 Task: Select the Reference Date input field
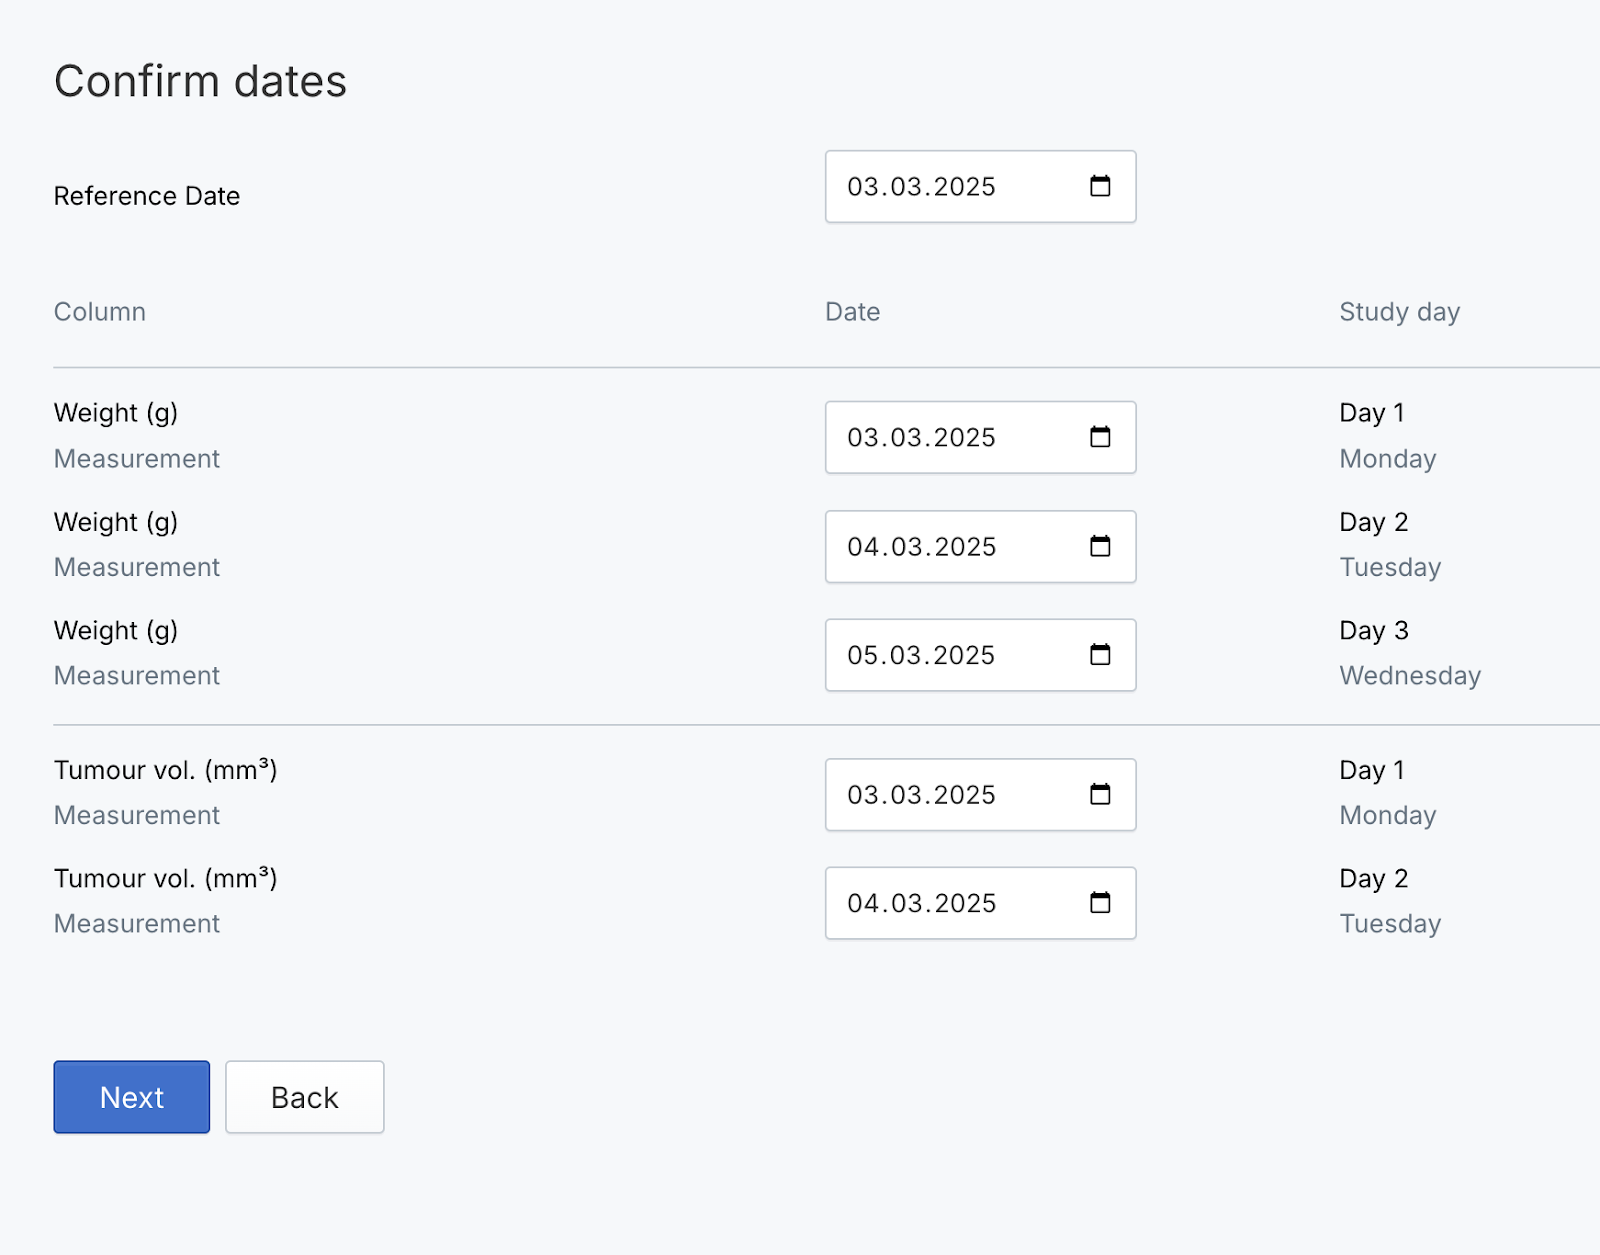click(x=980, y=187)
